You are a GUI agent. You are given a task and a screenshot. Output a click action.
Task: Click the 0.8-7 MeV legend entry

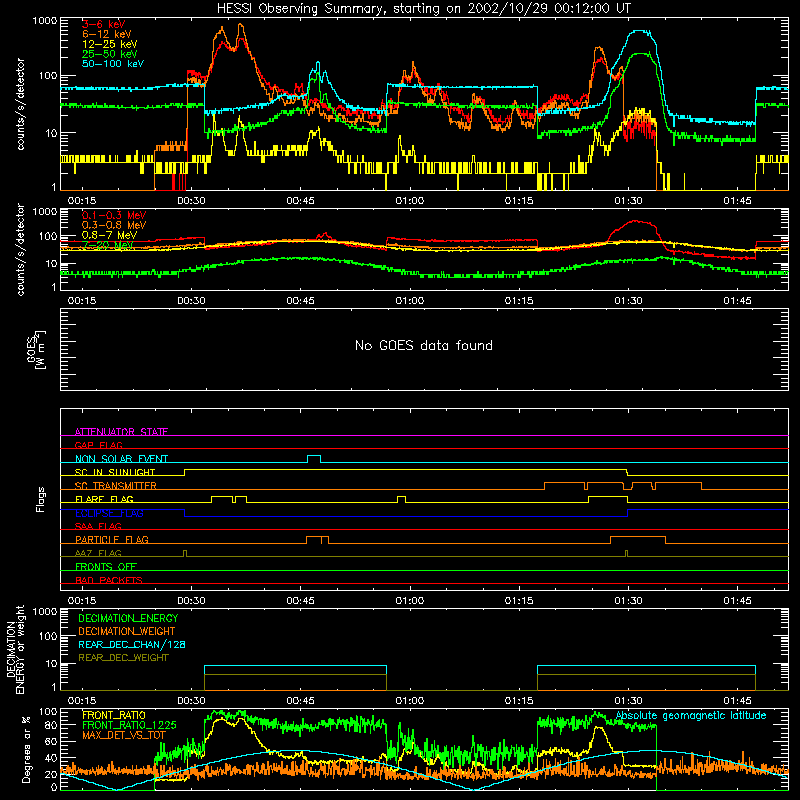point(110,235)
